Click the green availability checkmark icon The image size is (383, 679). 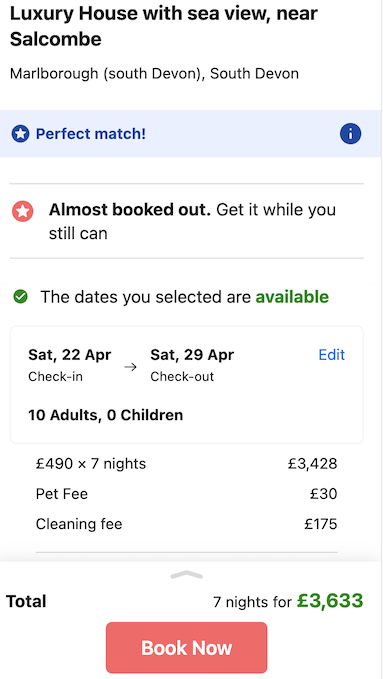[20, 297]
